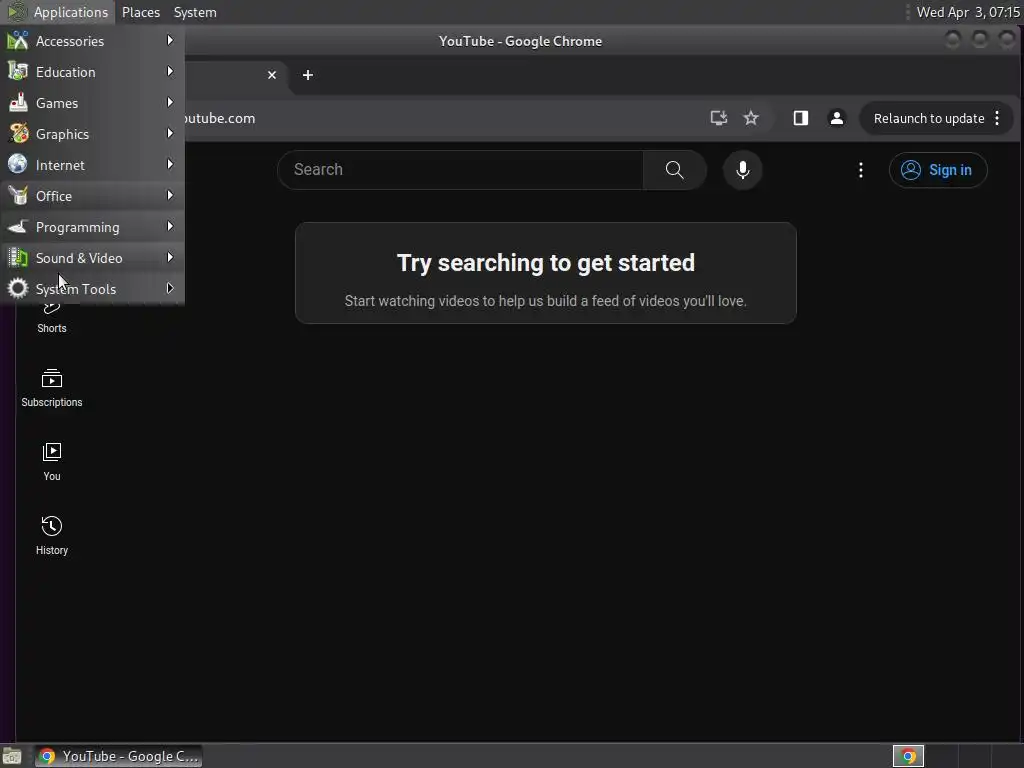Open Subscriptions in YouTube sidebar
Viewport: 1024px width, 768px height.
point(52,388)
